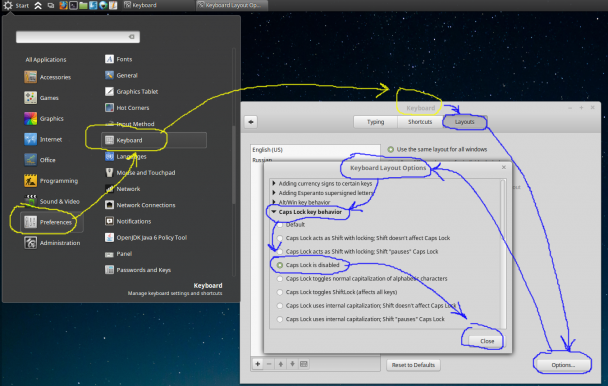The height and width of the screenshot is (386, 608).
Task: Move selected layout down
Action: (292, 364)
